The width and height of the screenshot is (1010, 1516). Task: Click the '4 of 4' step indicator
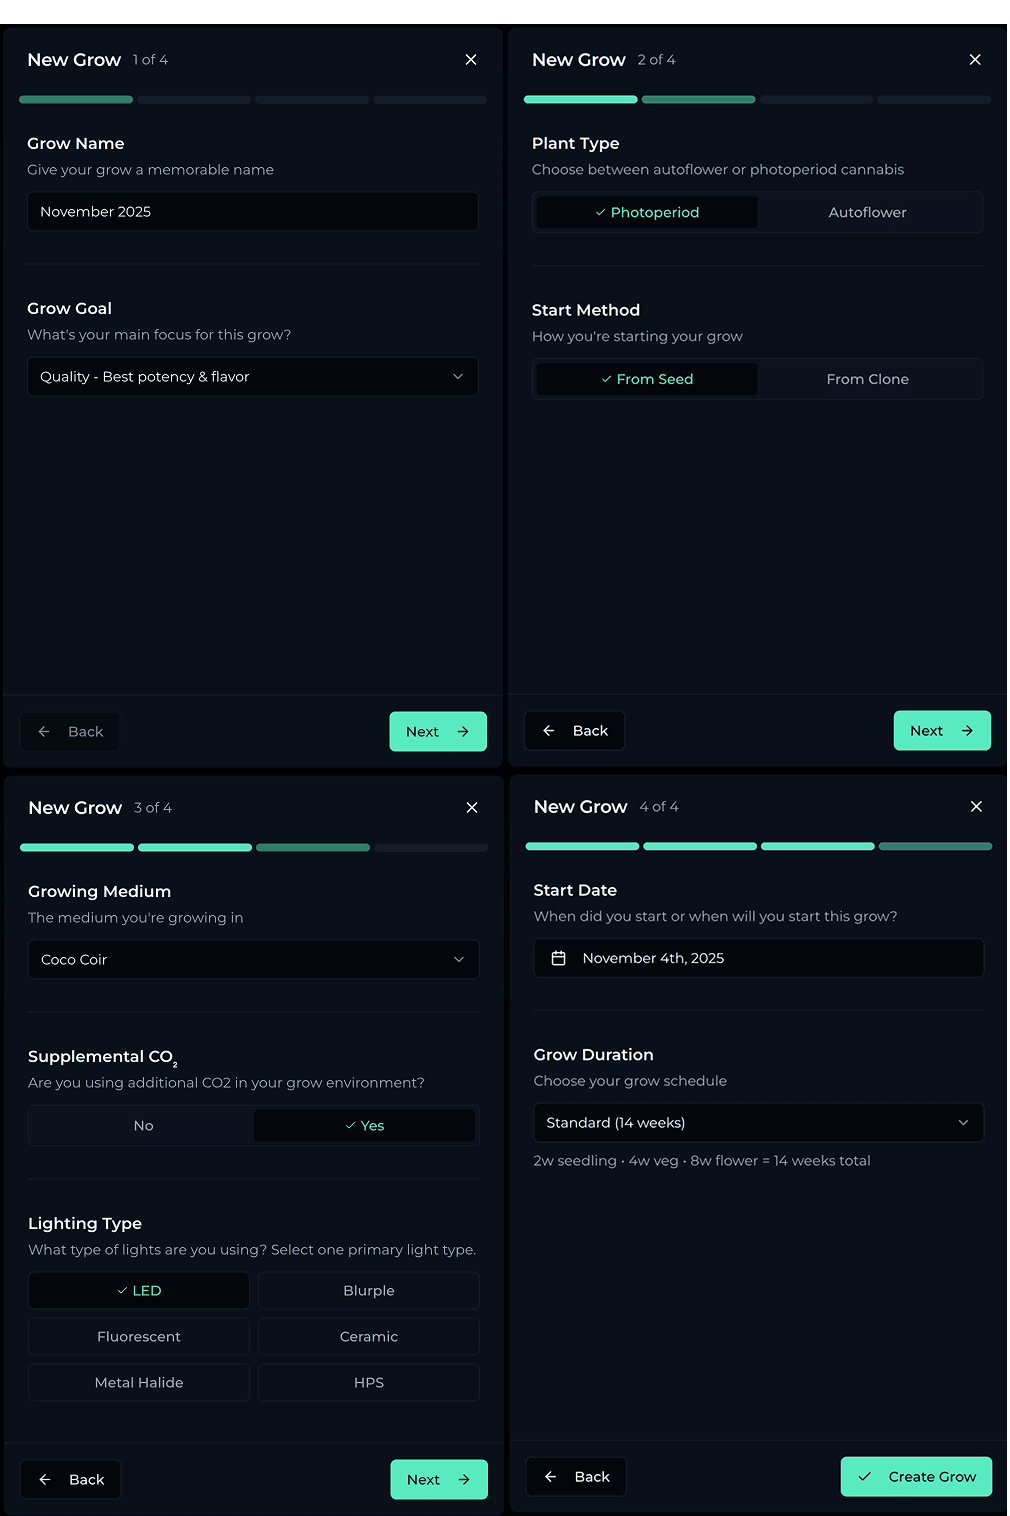pos(659,807)
